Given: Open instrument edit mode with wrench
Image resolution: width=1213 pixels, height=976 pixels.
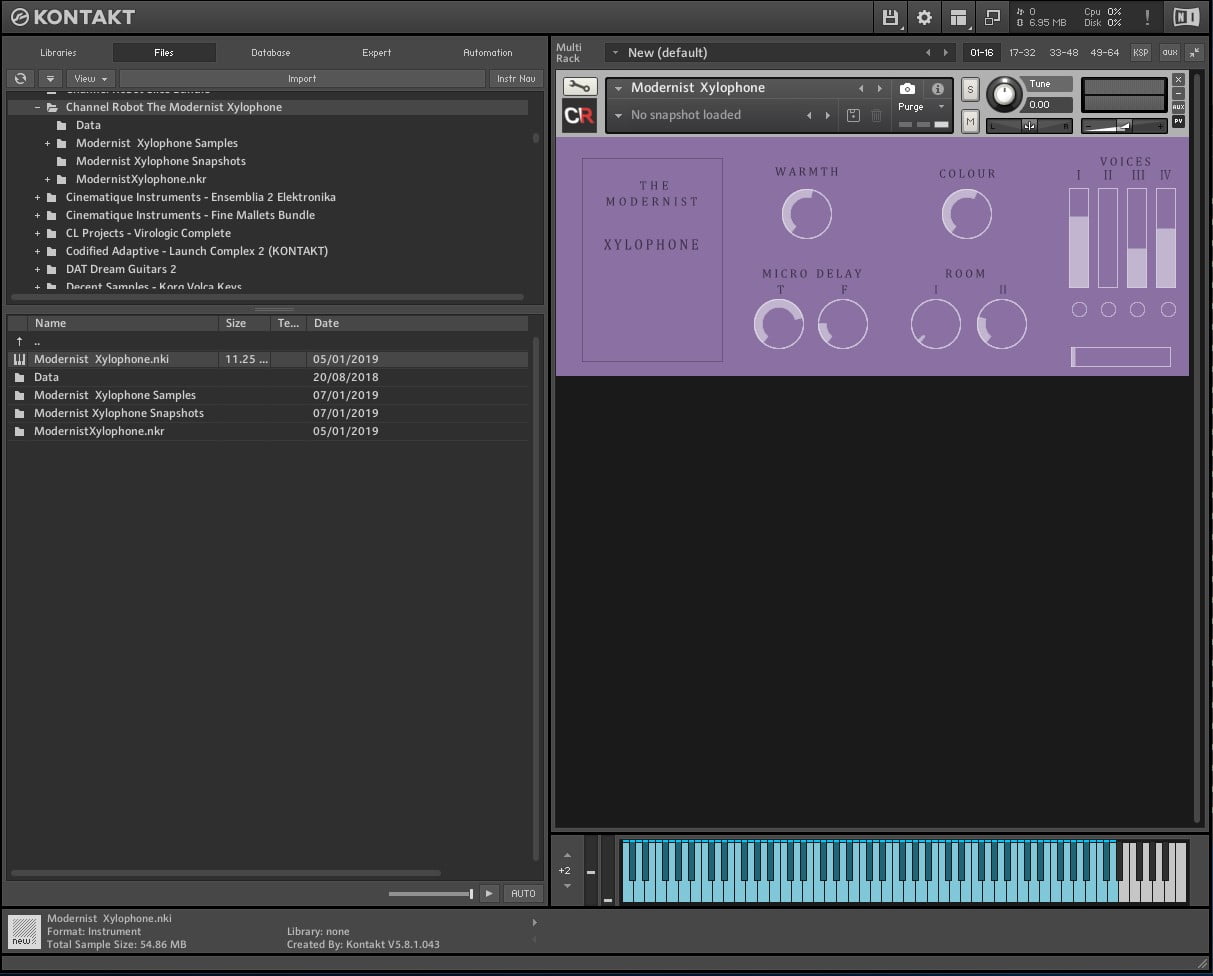Looking at the screenshot, I should click(580, 87).
